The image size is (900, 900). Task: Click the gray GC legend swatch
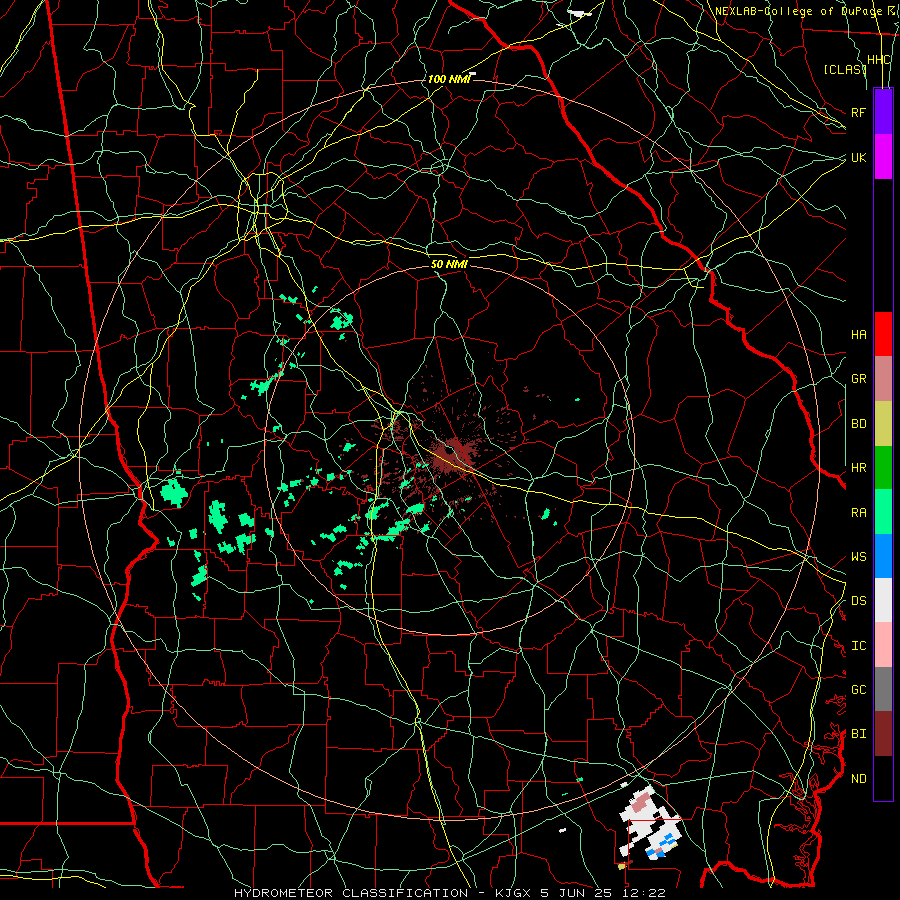[x=883, y=689]
